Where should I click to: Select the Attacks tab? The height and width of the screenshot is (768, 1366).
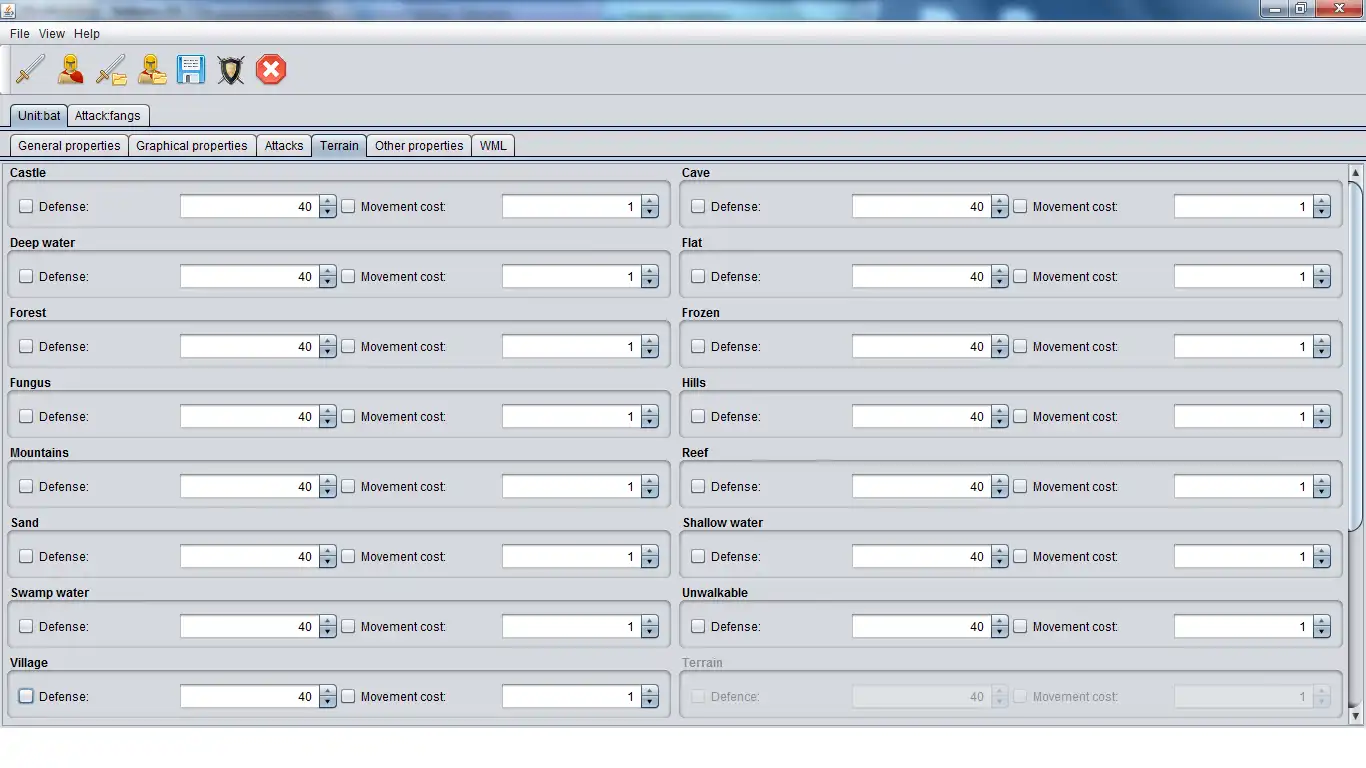(284, 146)
